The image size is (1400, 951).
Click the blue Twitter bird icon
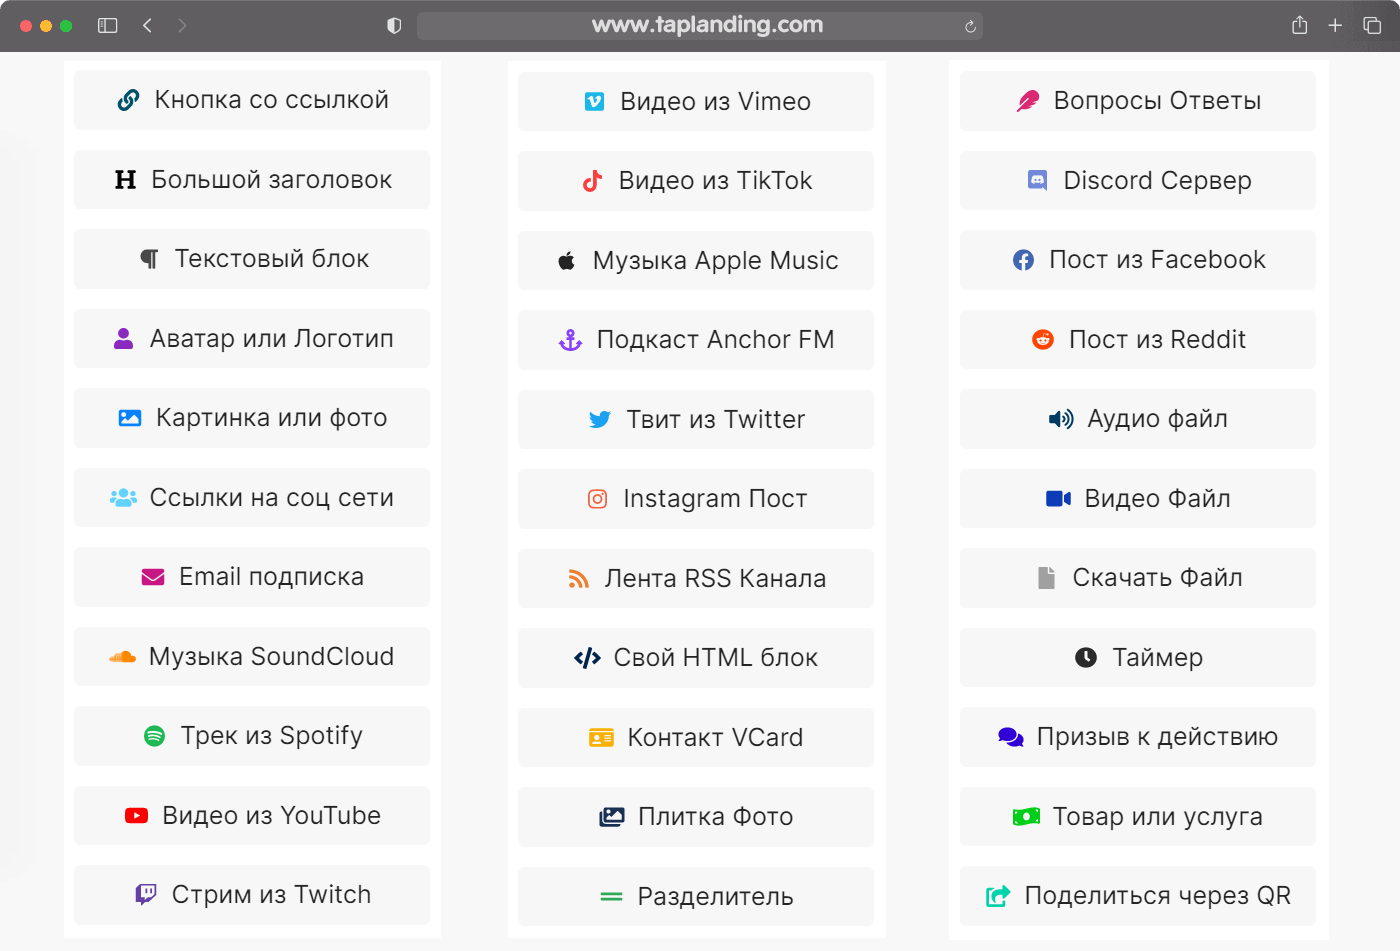point(600,419)
